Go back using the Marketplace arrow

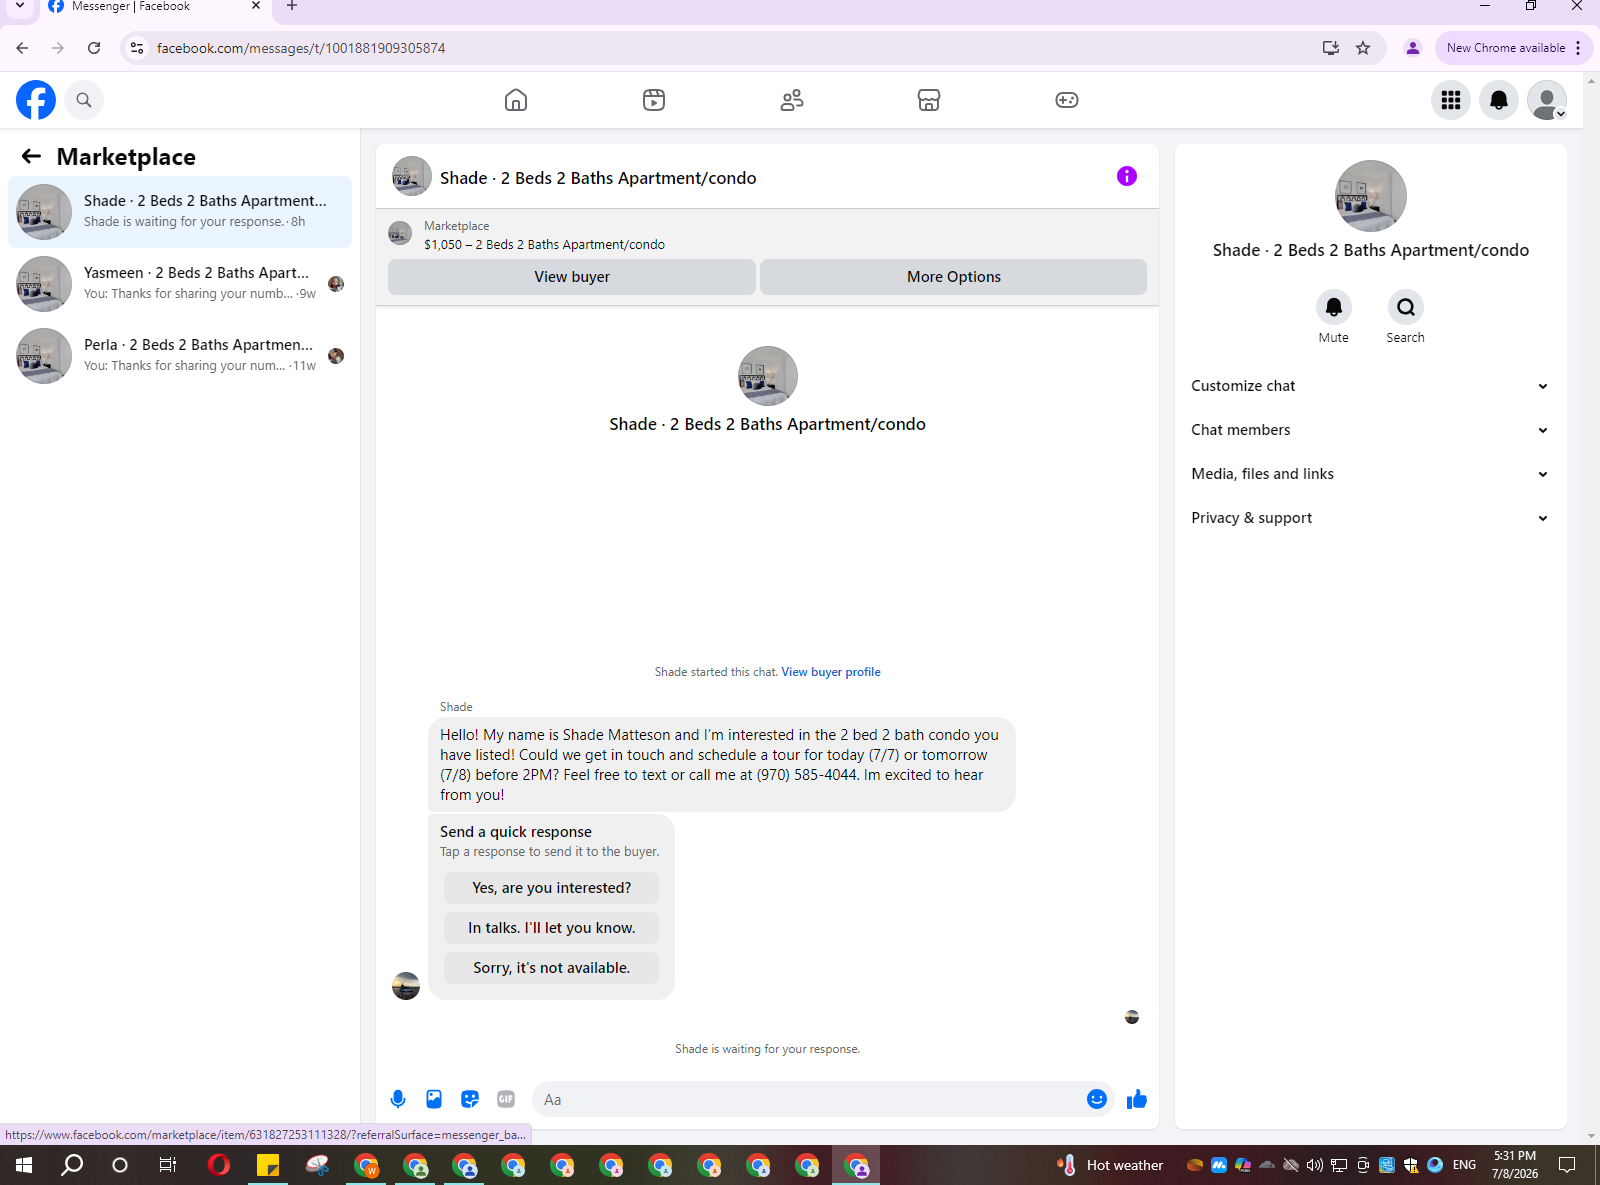coord(31,156)
